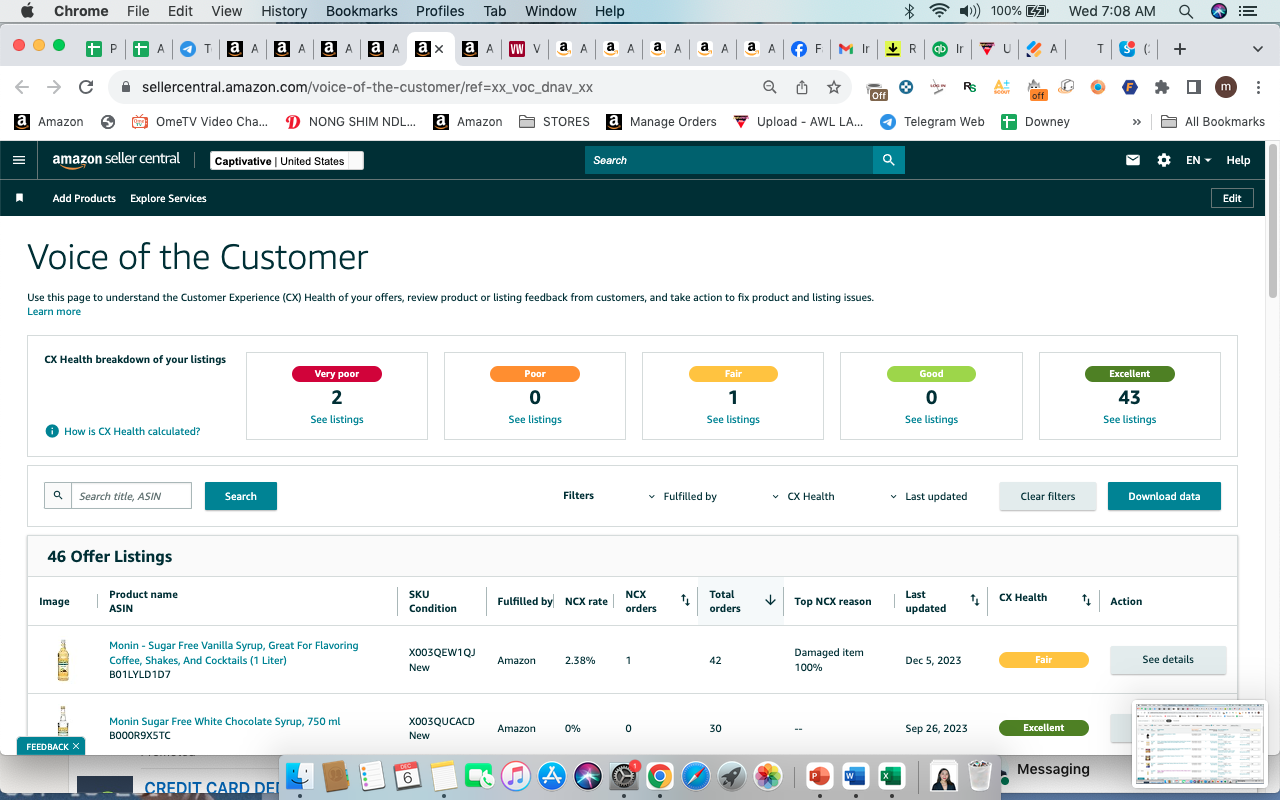Click the share icon in the address bar
Screen dimensions: 1280x800
click(x=802, y=87)
